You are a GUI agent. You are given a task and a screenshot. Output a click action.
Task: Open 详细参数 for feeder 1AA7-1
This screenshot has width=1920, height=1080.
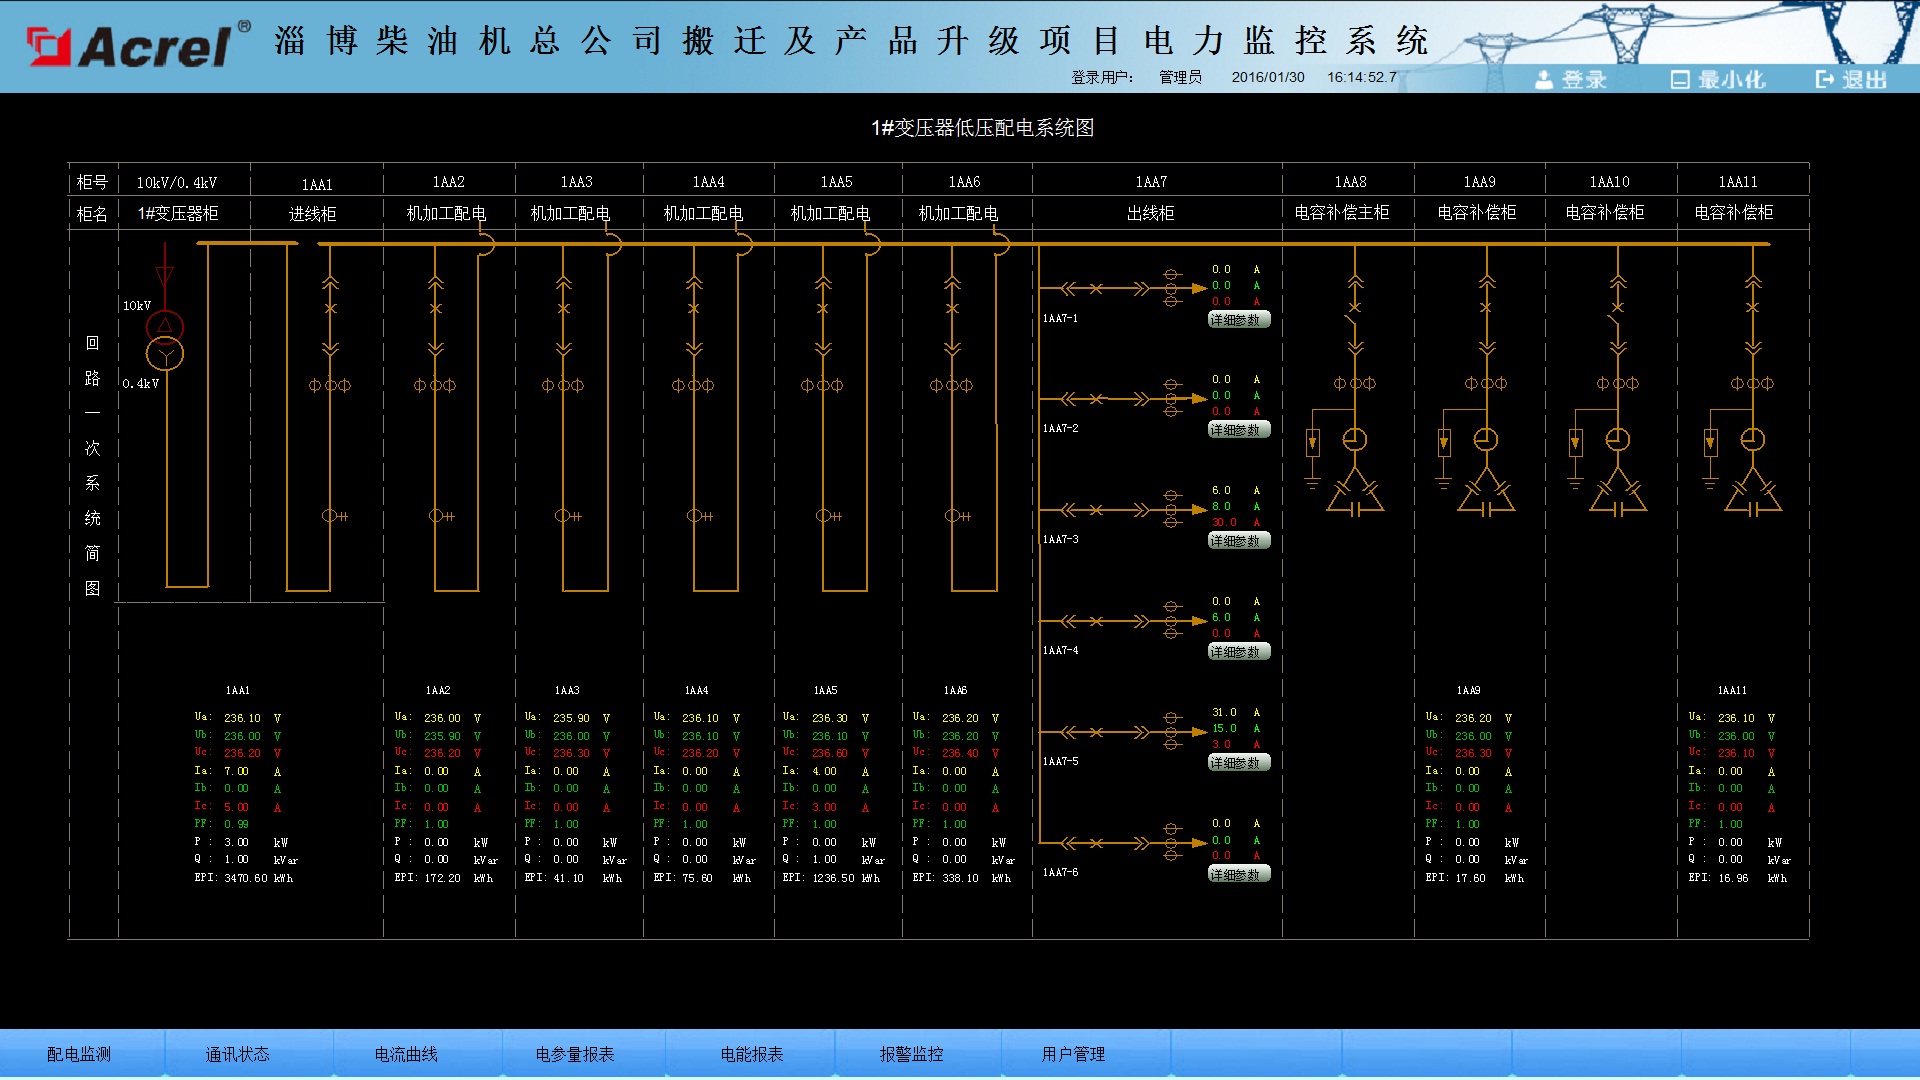(1238, 320)
